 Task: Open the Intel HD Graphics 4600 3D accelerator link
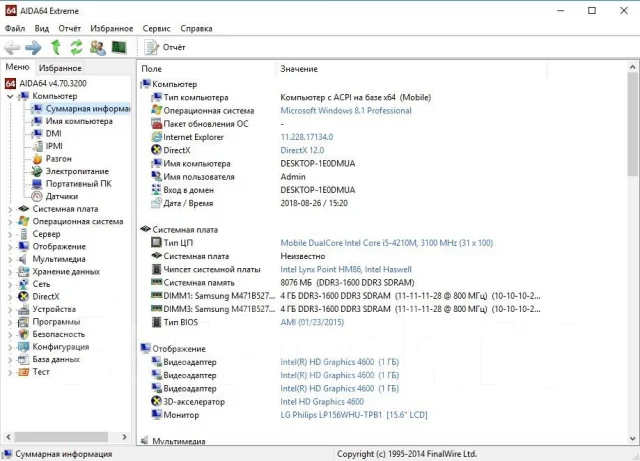click(x=322, y=402)
